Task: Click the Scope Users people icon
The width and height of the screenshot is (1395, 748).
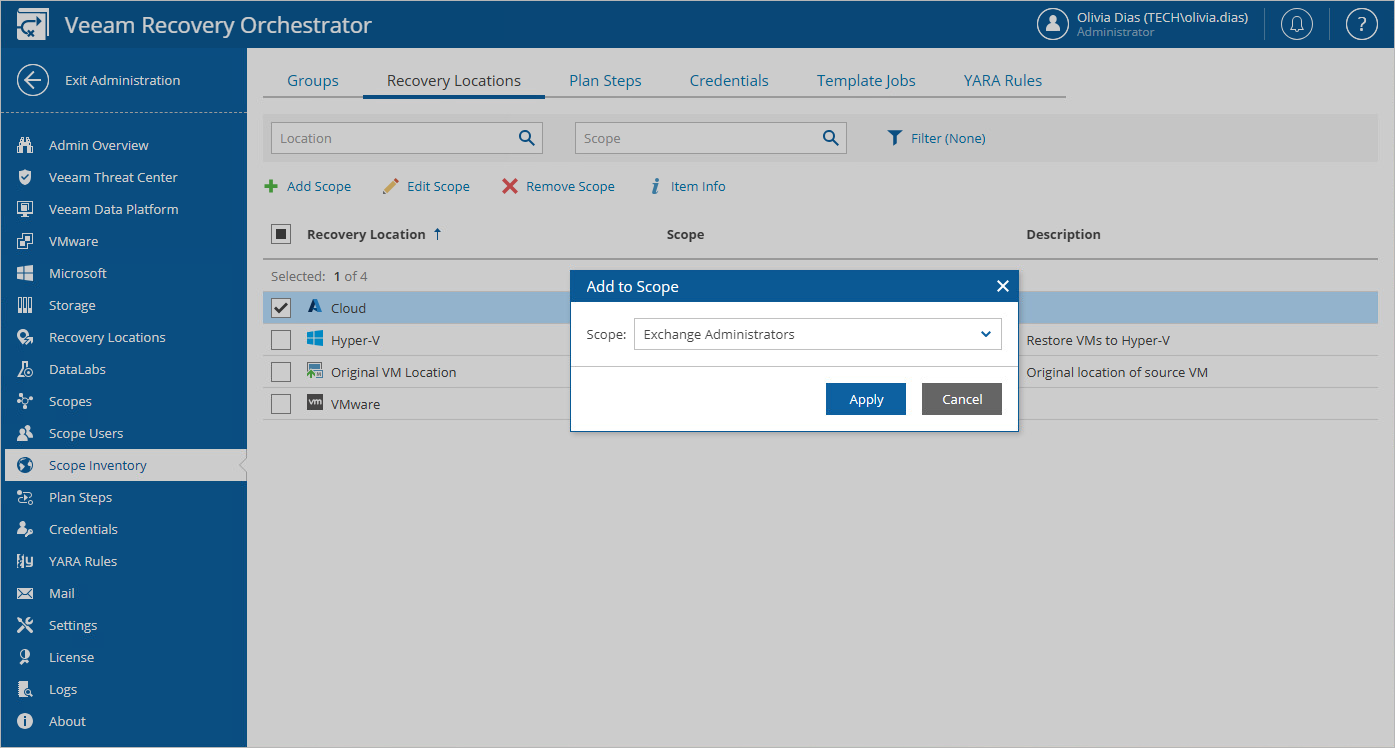Action: pos(26,433)
